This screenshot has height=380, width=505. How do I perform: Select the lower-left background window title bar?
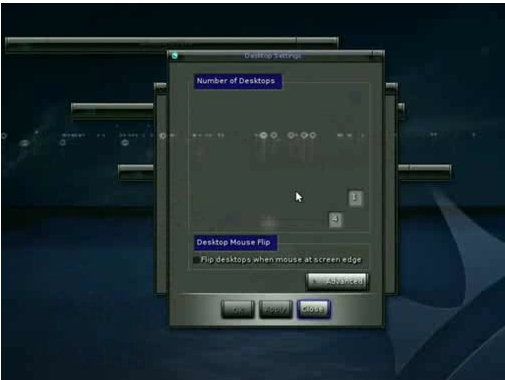pos(136,168)
